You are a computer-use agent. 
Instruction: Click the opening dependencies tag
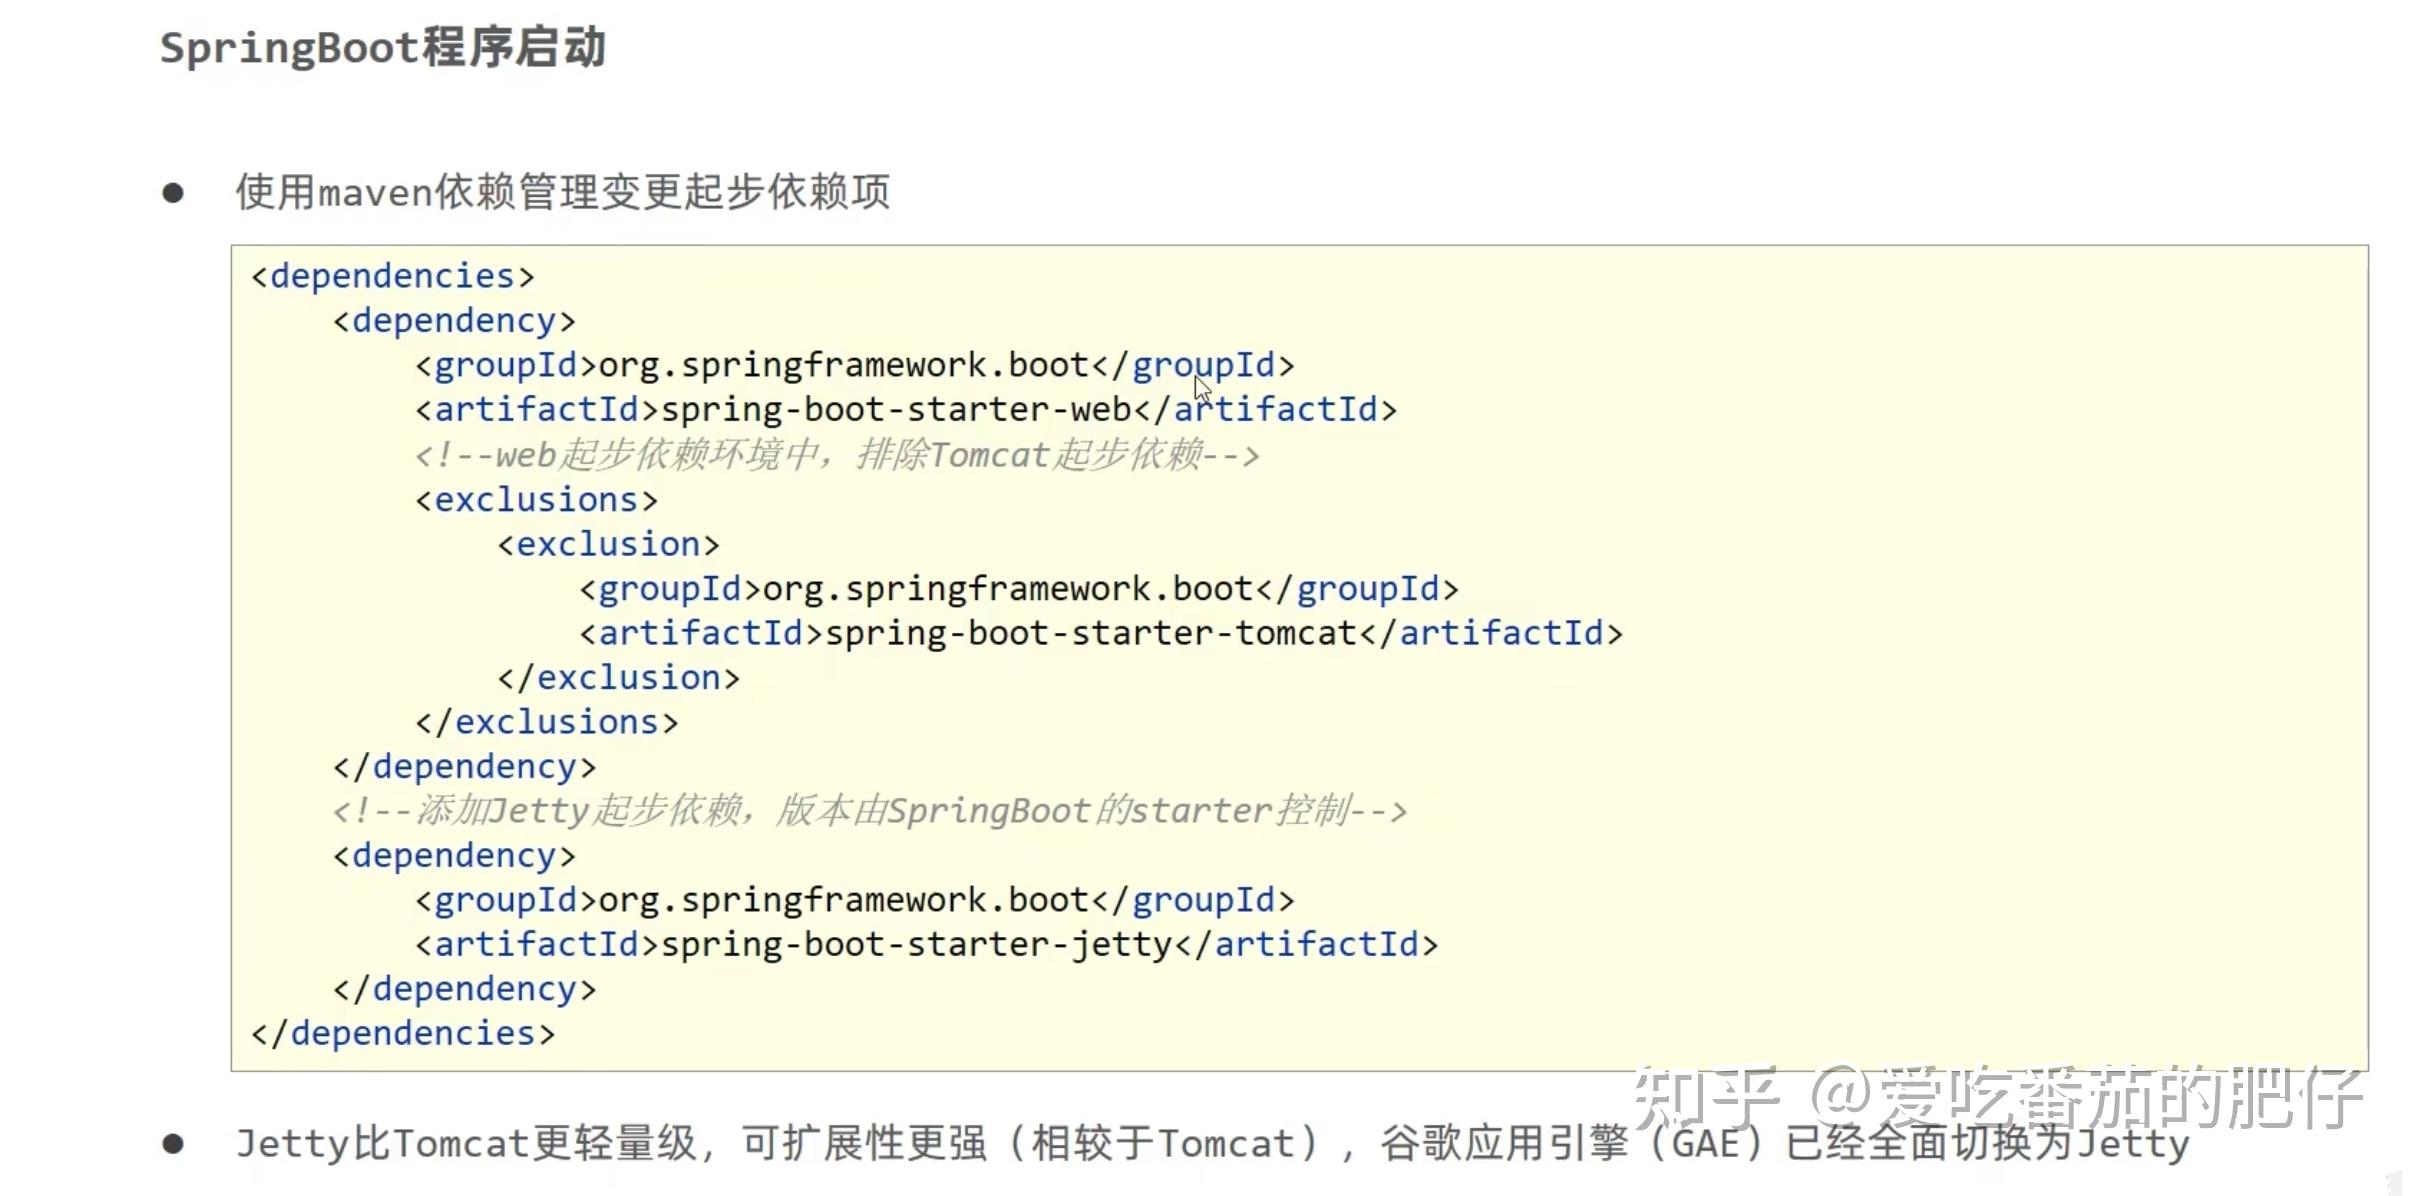point(393,276)
